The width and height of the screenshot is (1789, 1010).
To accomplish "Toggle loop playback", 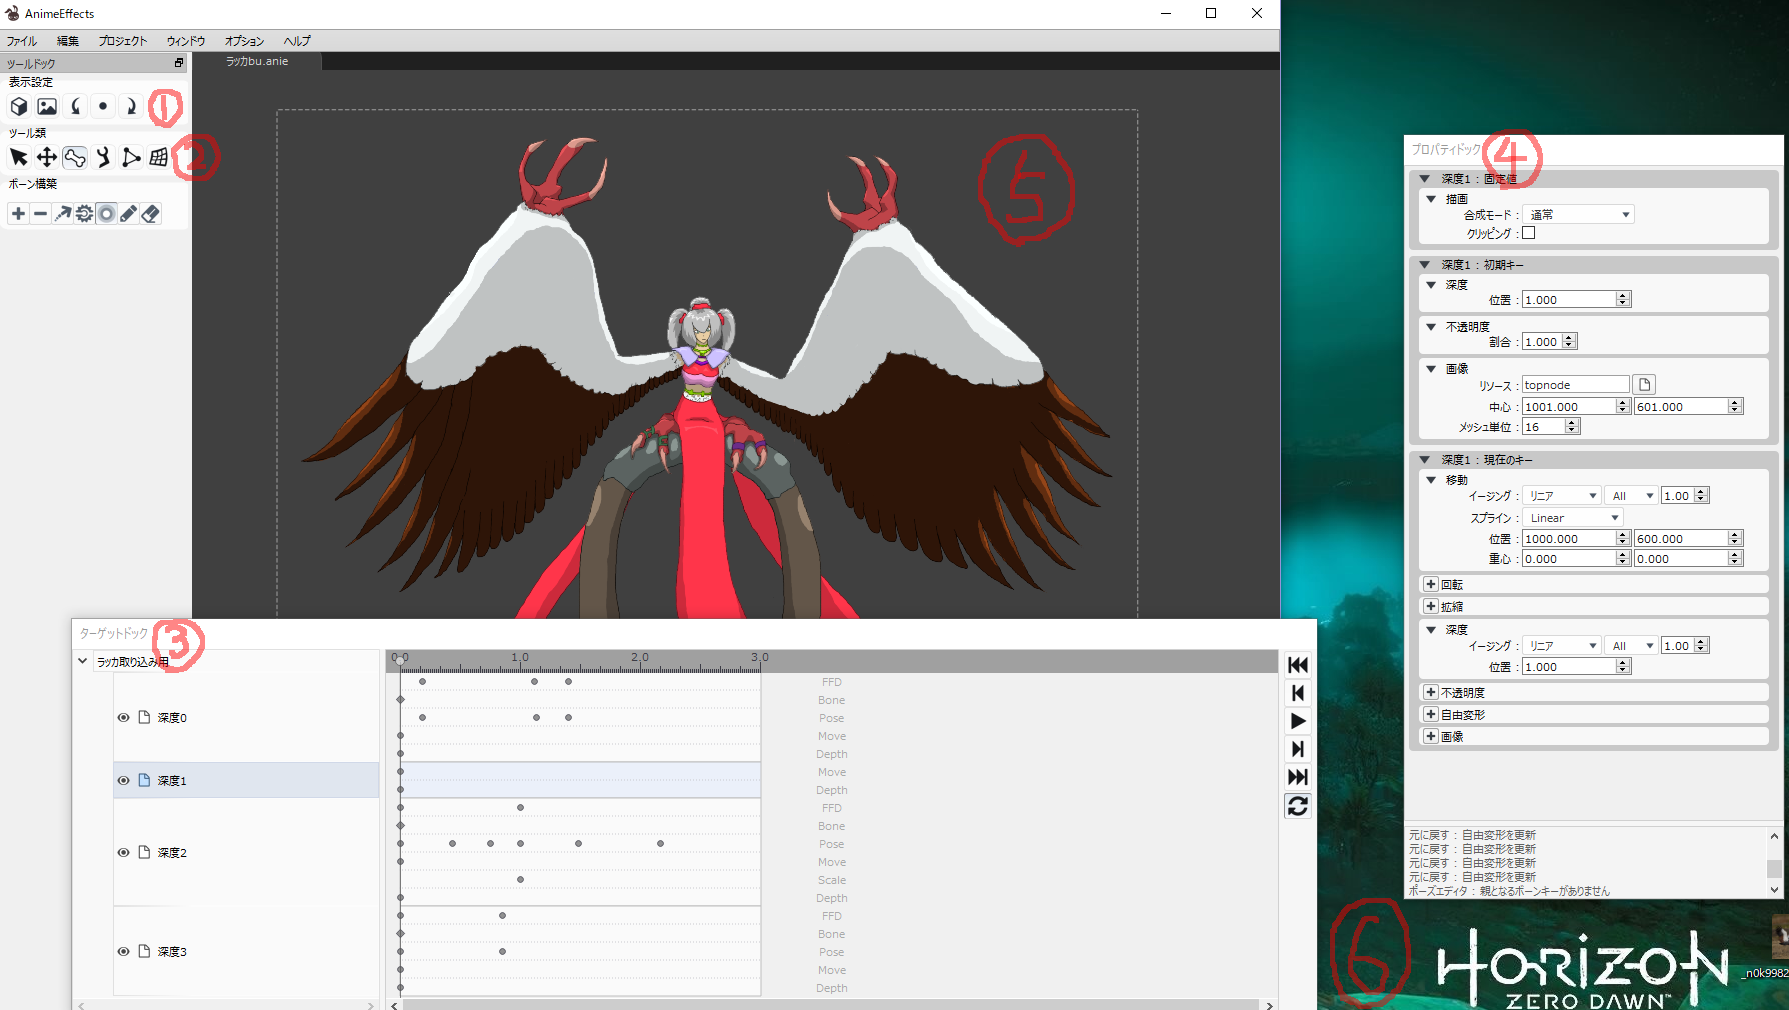I will pos(1298,806).
